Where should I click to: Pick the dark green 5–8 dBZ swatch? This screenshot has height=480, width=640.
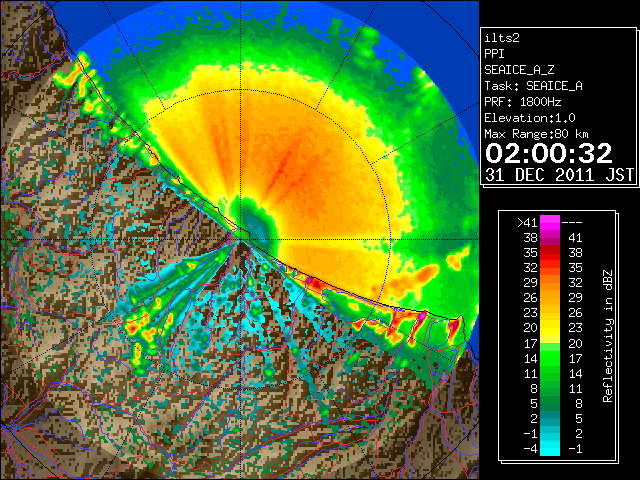pos(550,403)
